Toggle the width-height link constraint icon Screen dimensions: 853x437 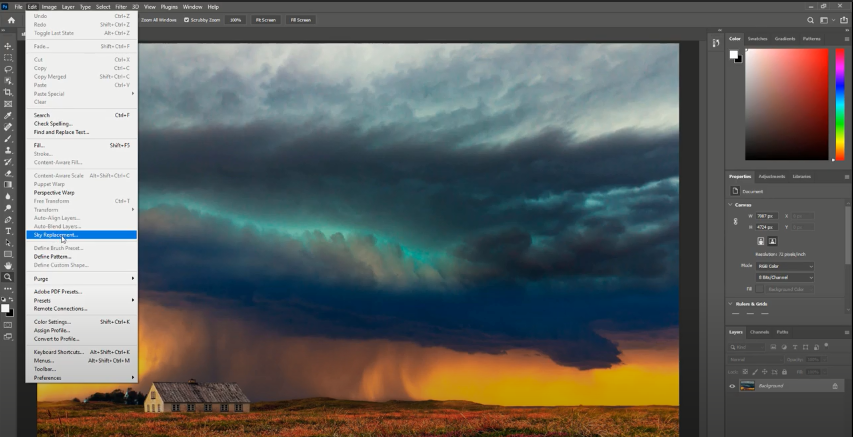[735, 221]
